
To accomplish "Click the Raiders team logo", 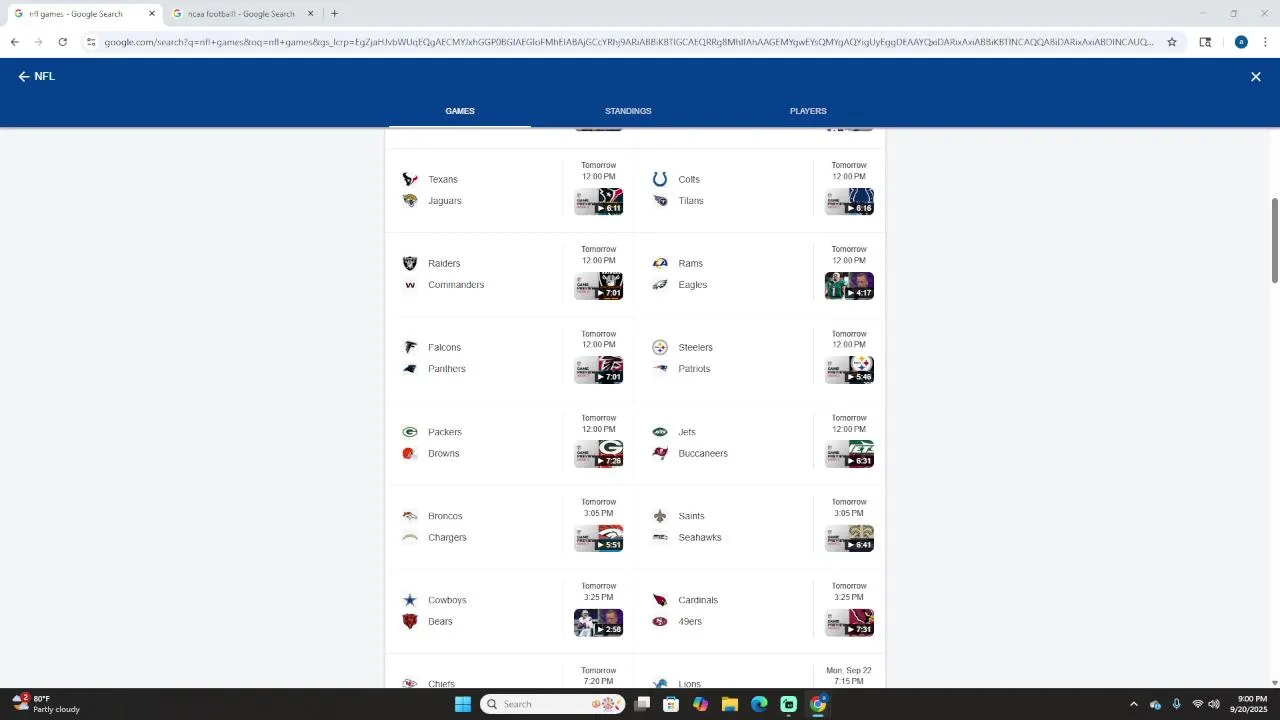I will [410, 263].
